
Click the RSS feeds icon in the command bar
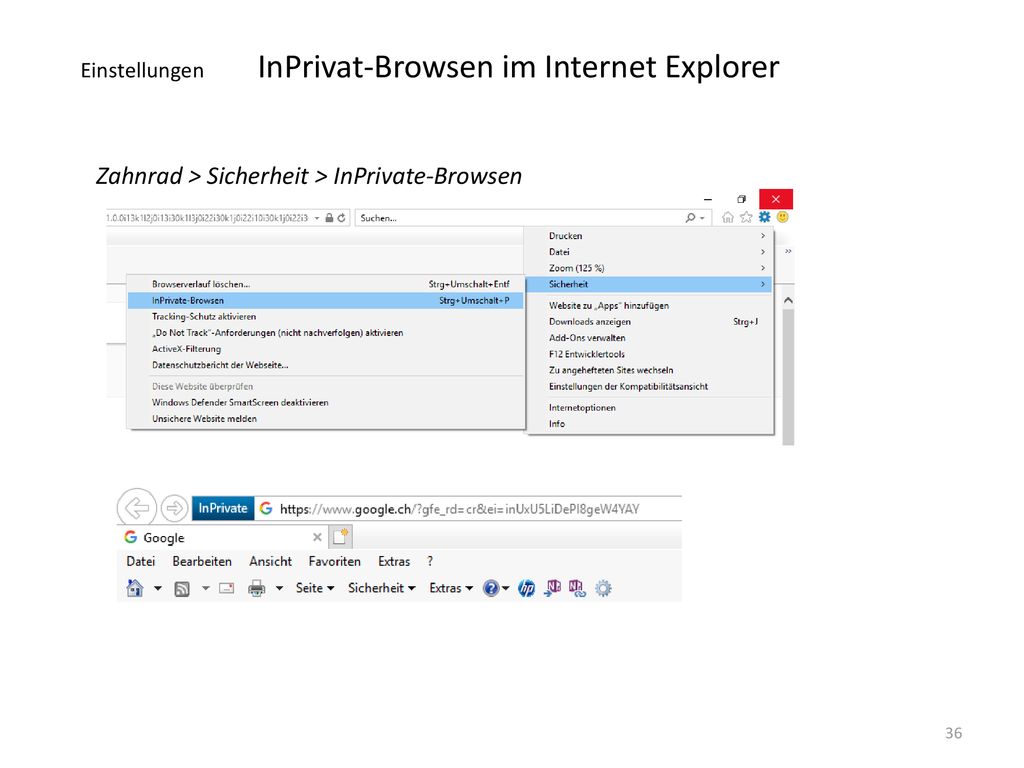pos(182,589)
